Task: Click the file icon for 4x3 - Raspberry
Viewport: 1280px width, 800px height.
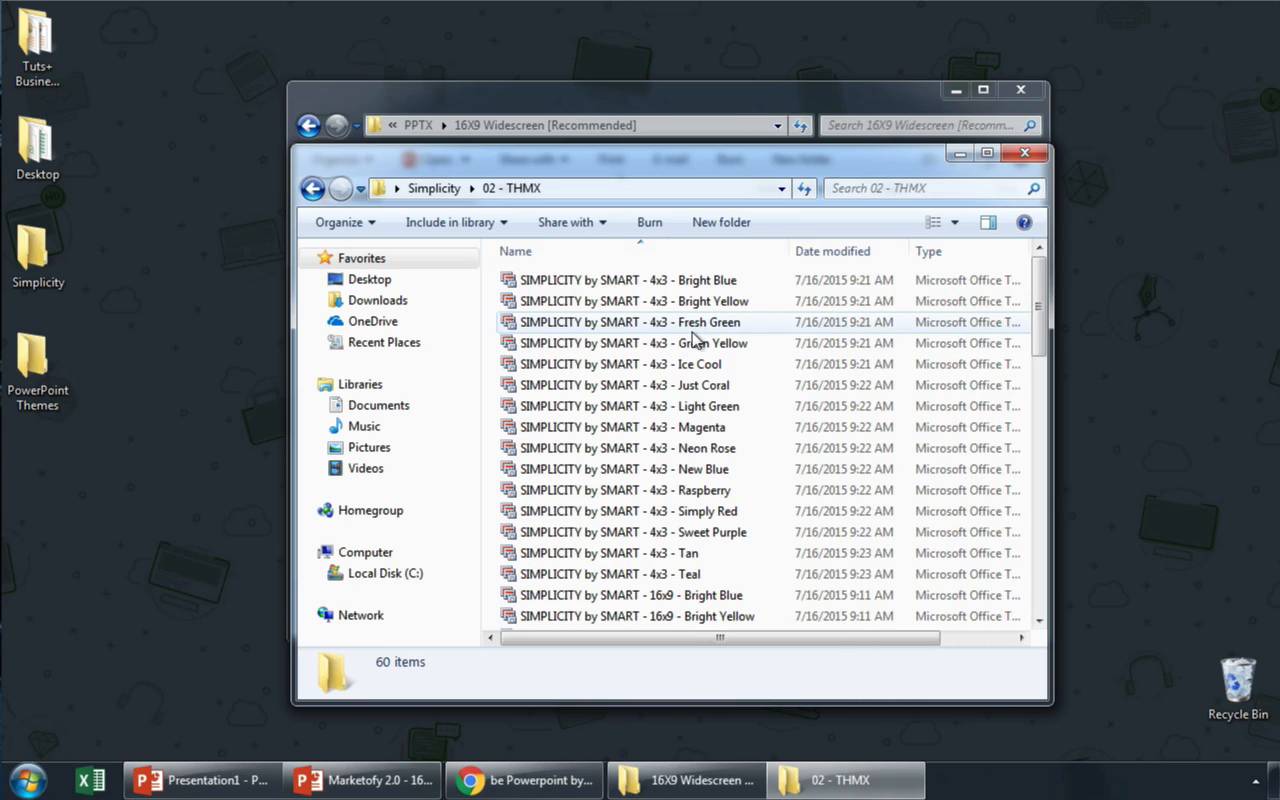Action: [x=508, y=490]
